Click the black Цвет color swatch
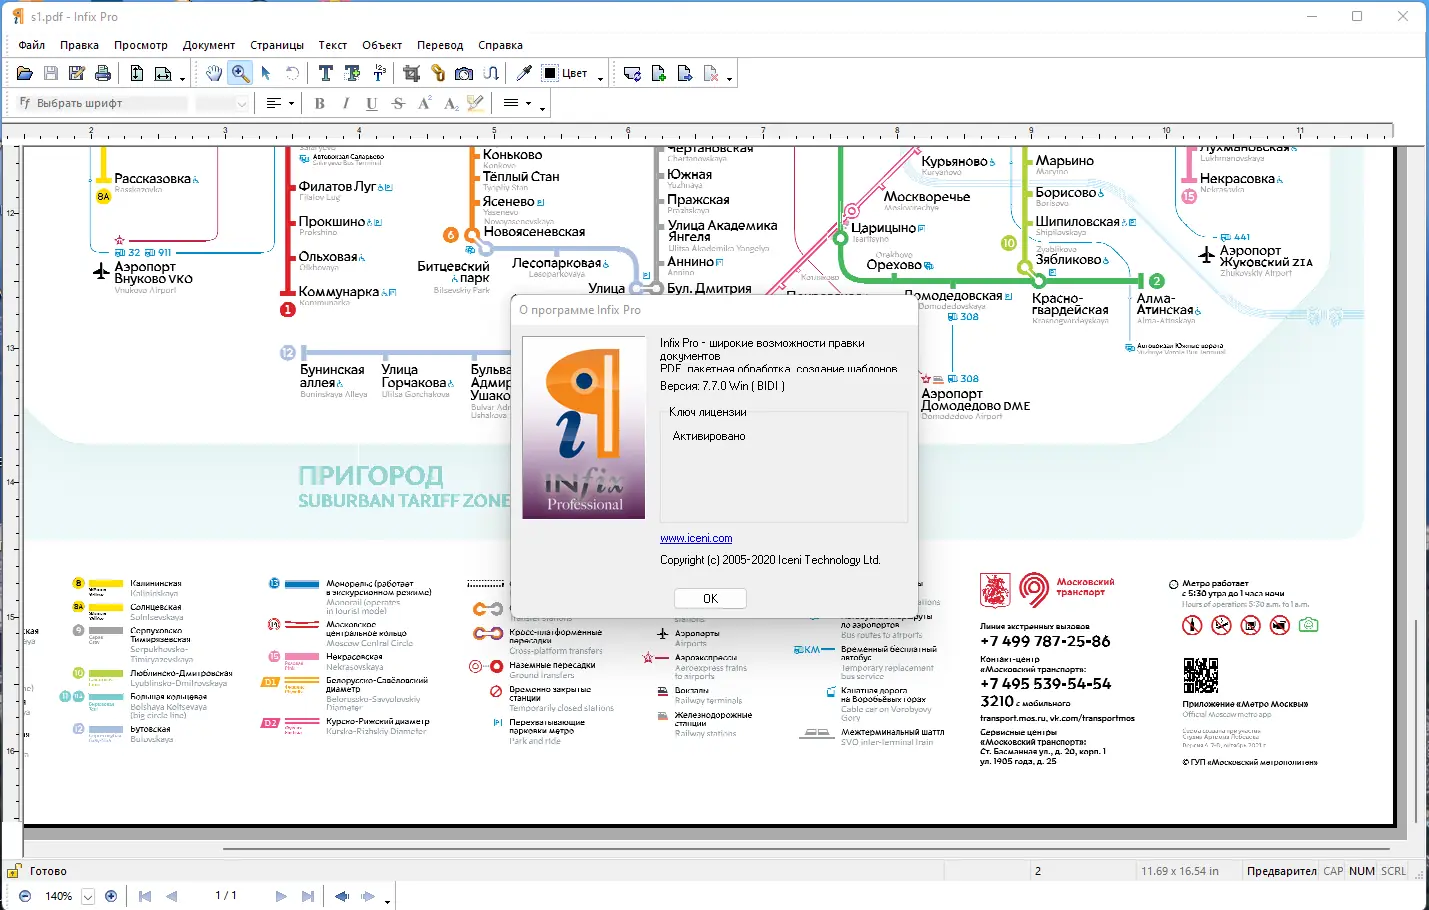 click(550, 73)
